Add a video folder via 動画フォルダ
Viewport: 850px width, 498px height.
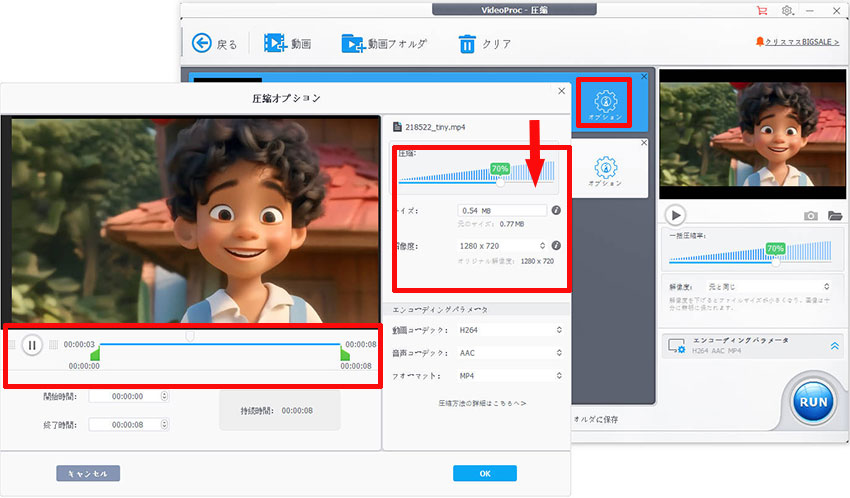[353, 44]
